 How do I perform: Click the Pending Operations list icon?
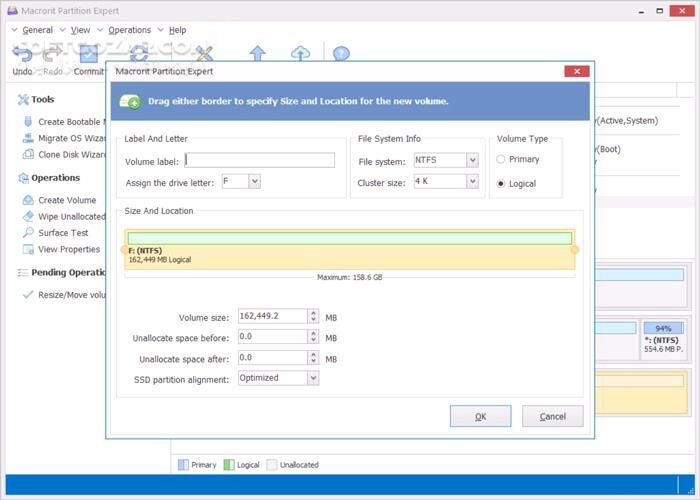click(23, 272)
